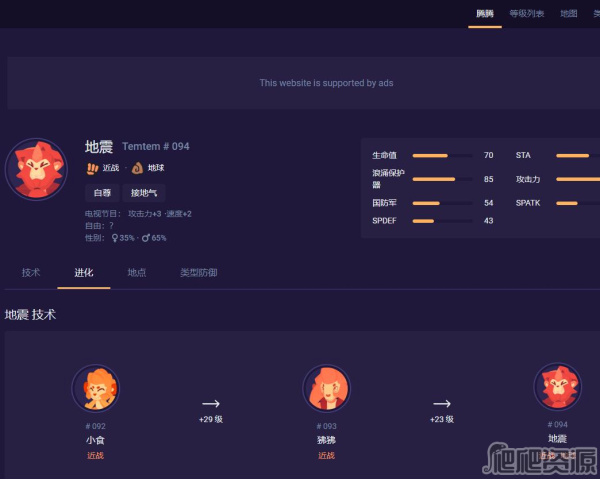Click the large Temtem #094 portrait
This screenshot has width=600, height=479.
[36, 169]
